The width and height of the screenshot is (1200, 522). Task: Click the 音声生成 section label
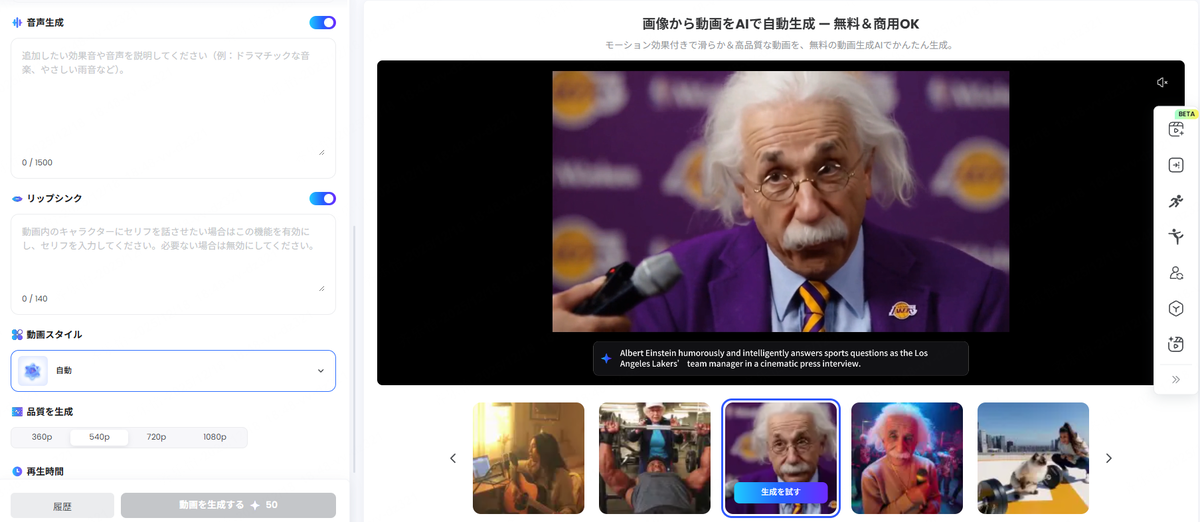point(45,22)
